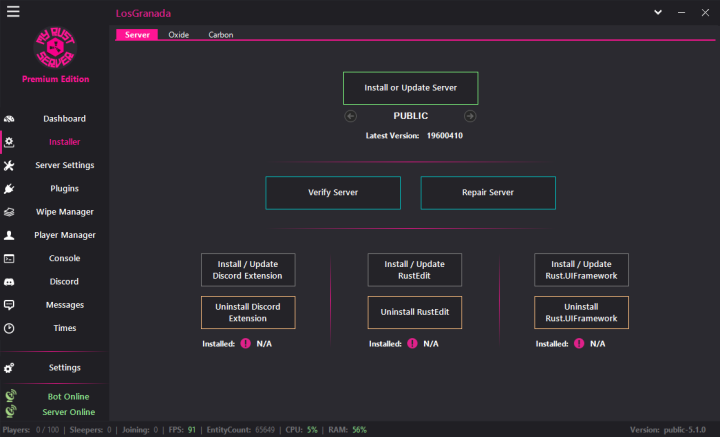The height and width of the screenshot is (437, 720).
Task: Click Uninstall Rust.UIFramework button
Action: point(581,313)
